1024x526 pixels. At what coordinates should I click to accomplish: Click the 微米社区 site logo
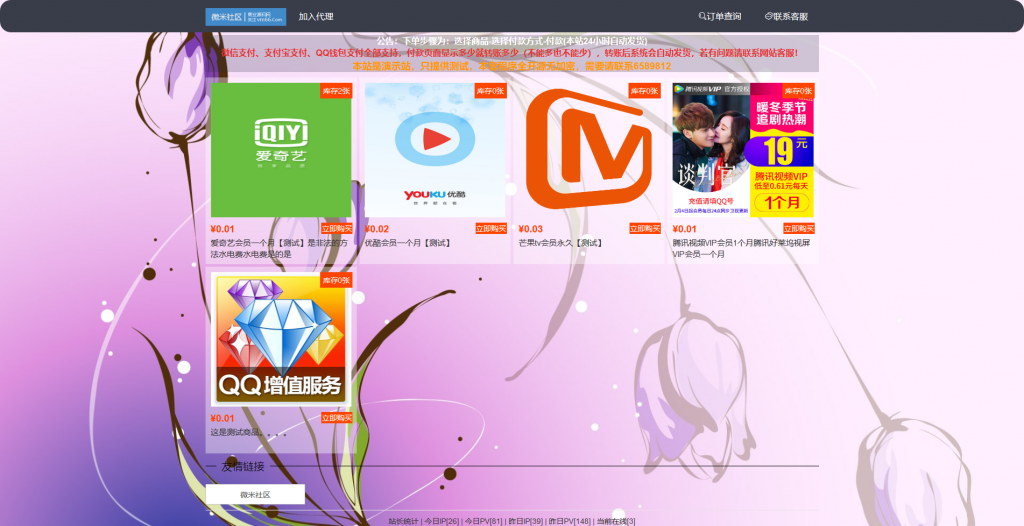coord(246,16)
